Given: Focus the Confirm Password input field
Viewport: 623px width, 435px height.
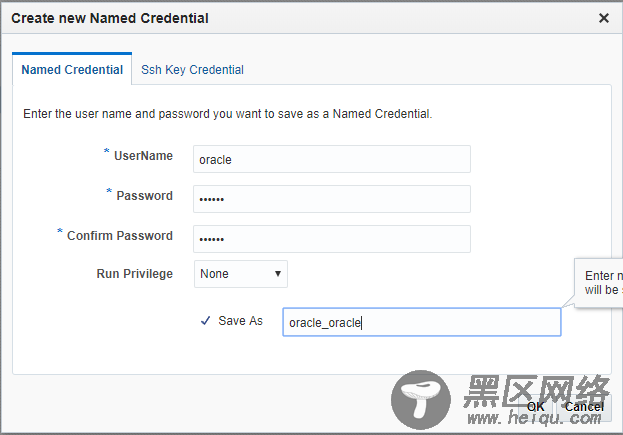Looking at the screenshot, I should [x=332, y=239].
